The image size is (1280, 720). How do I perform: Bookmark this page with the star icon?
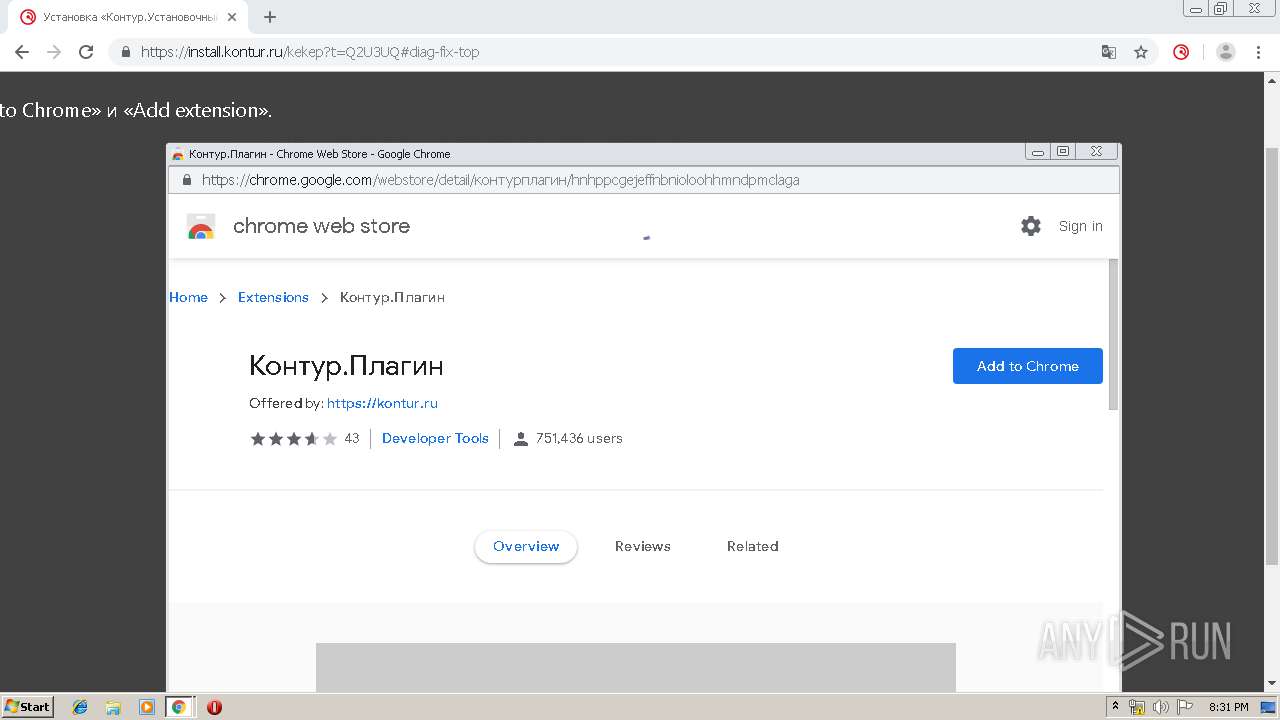[x=1140, y=52]
